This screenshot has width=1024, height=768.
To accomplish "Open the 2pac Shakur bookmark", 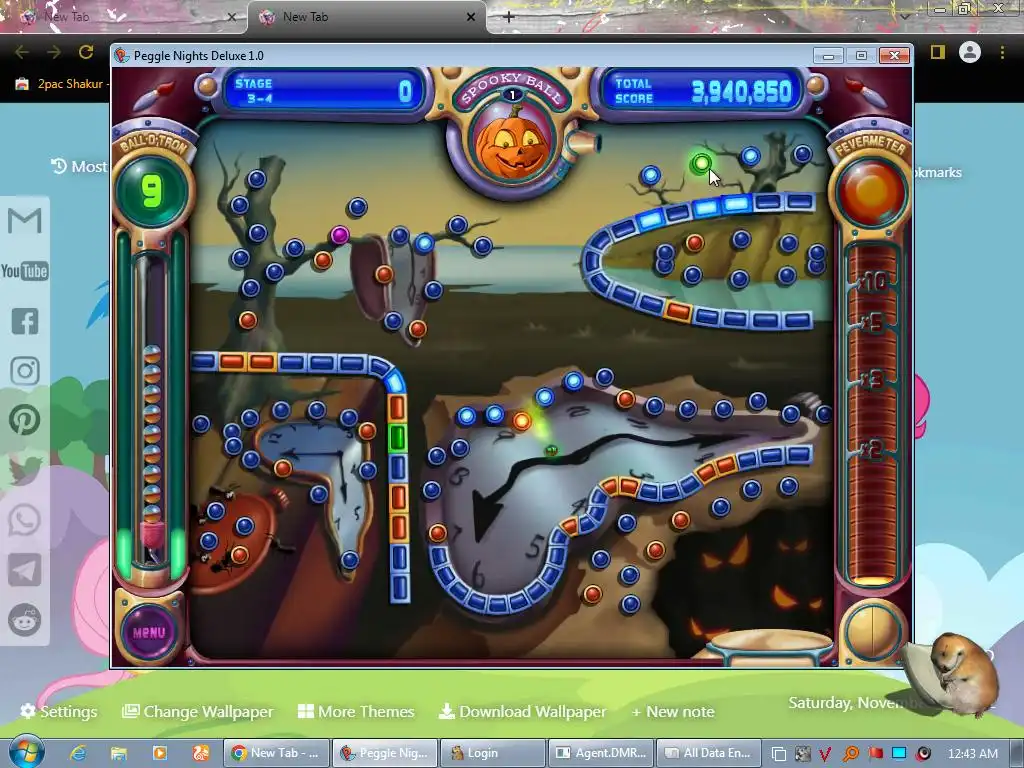I will click(60, 84).
